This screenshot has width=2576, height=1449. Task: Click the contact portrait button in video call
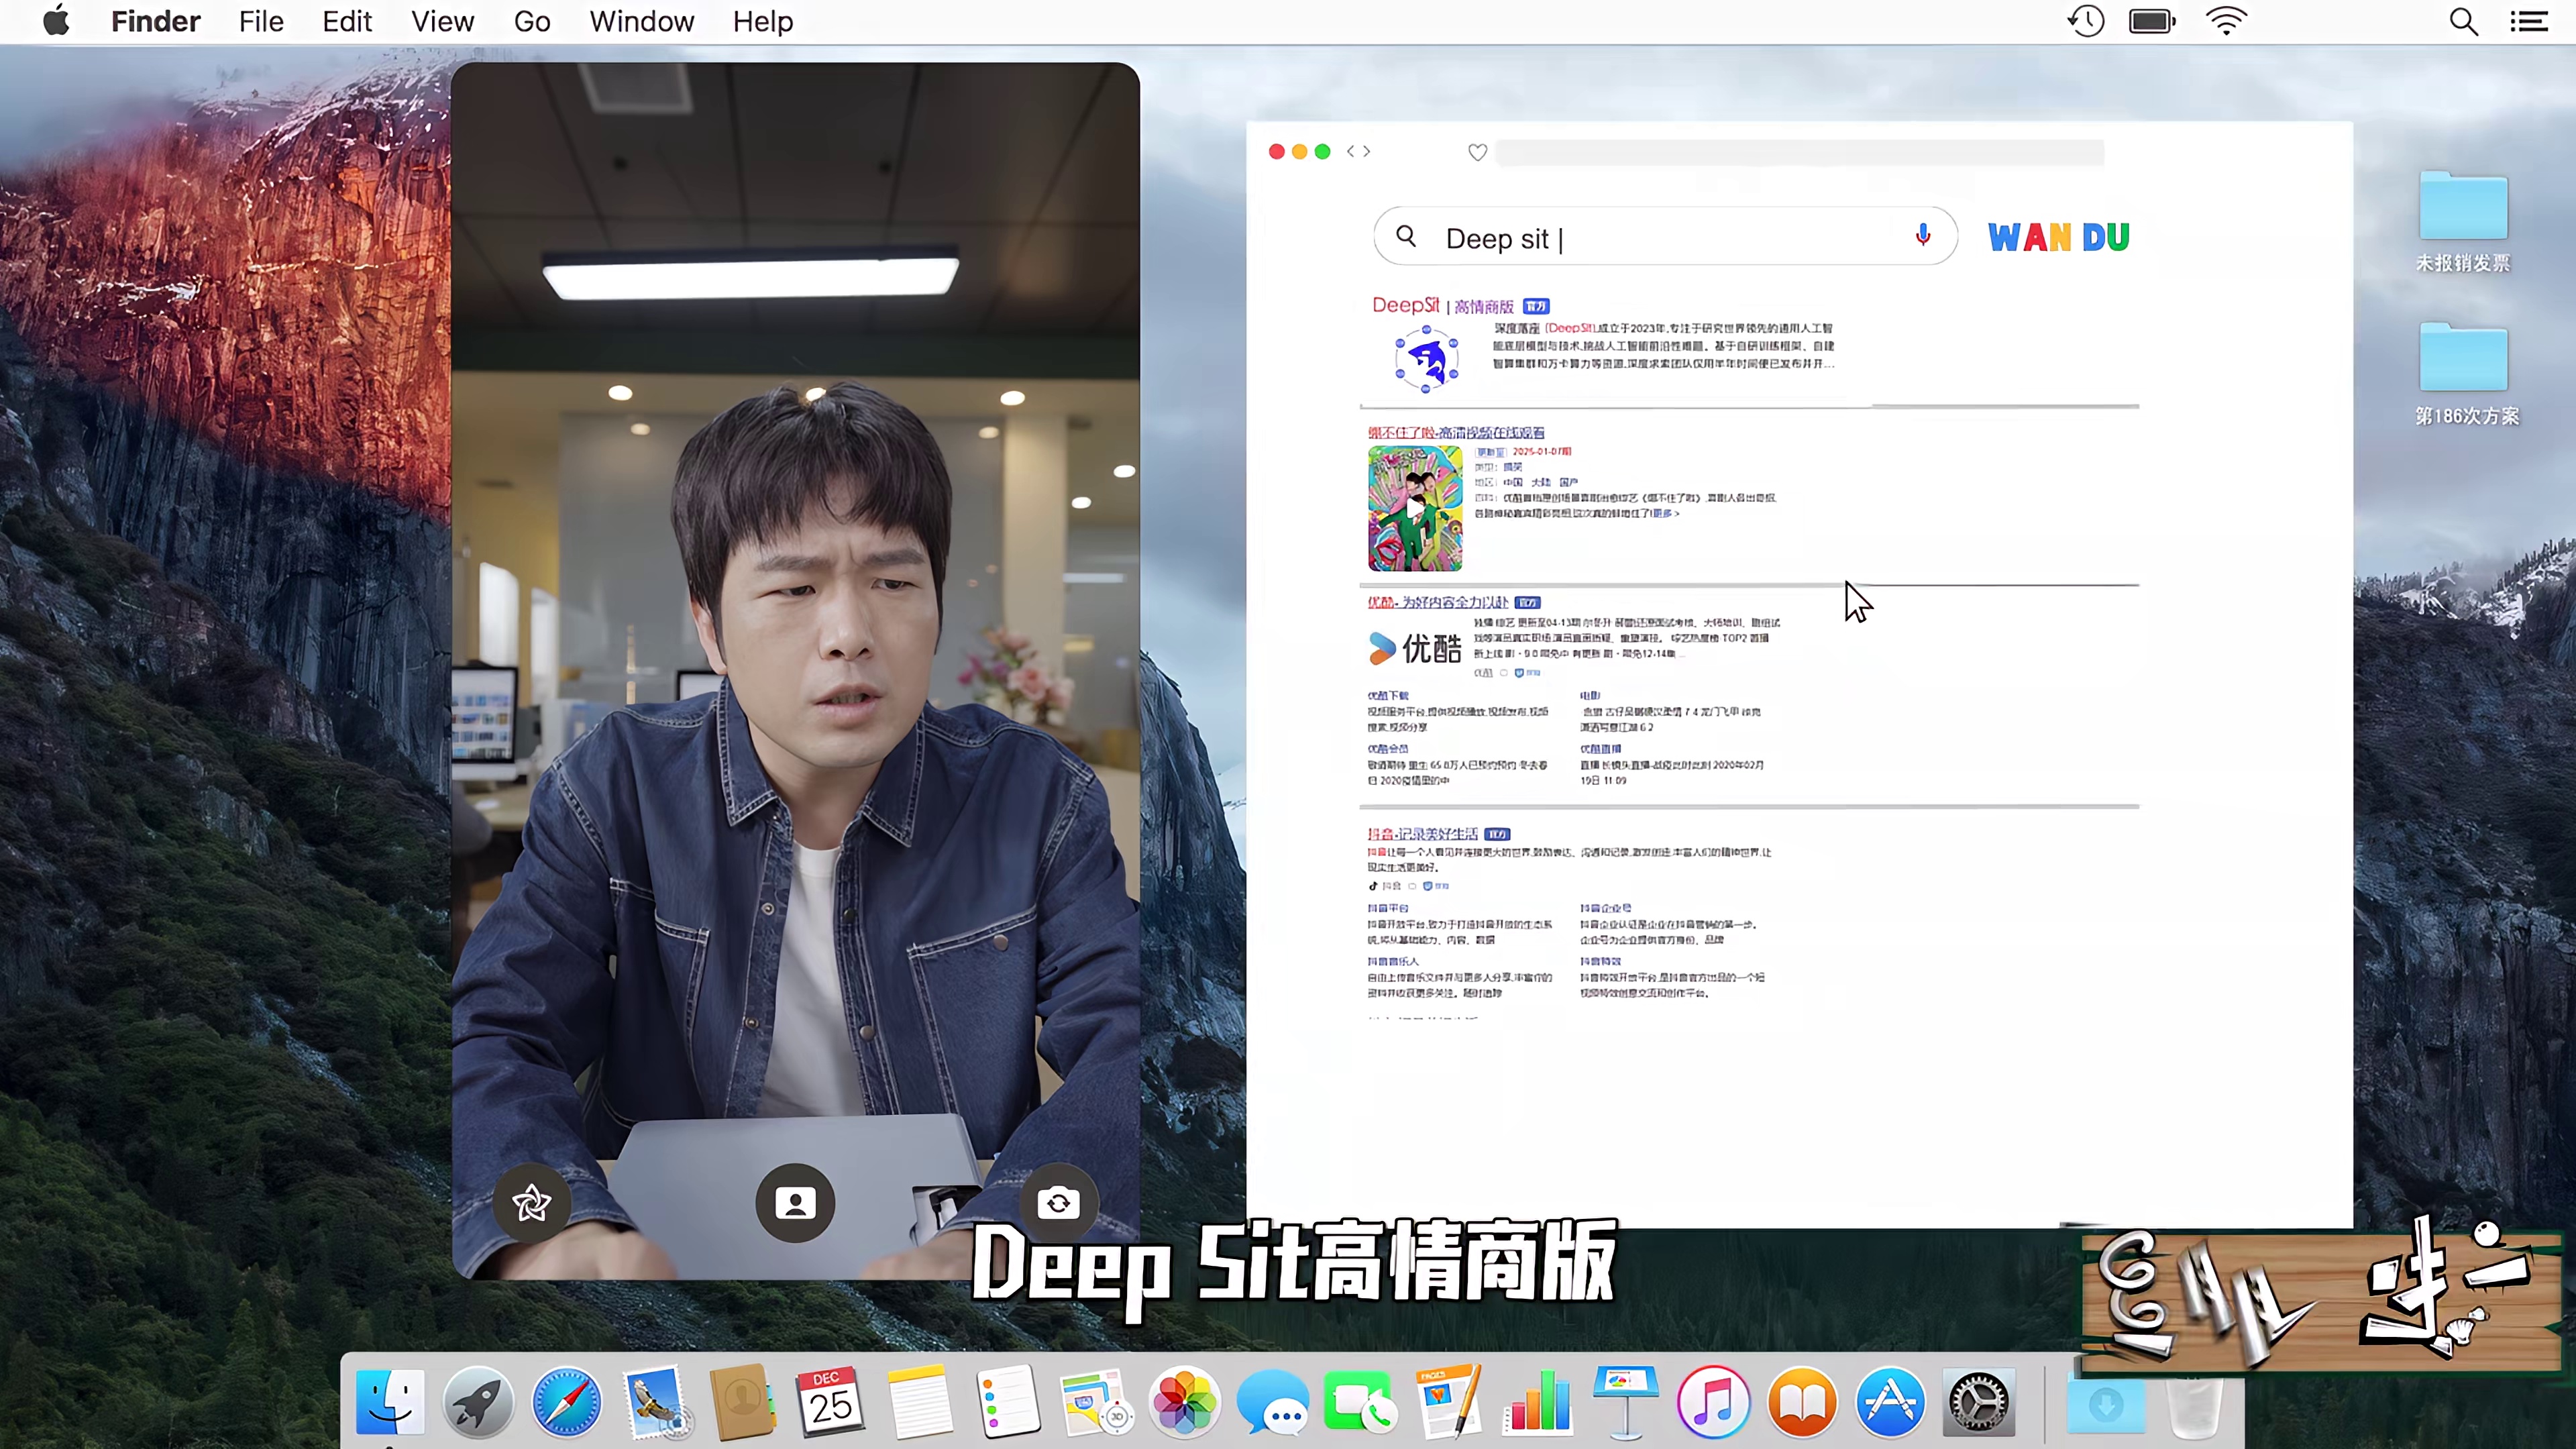tap(795, 1202)
